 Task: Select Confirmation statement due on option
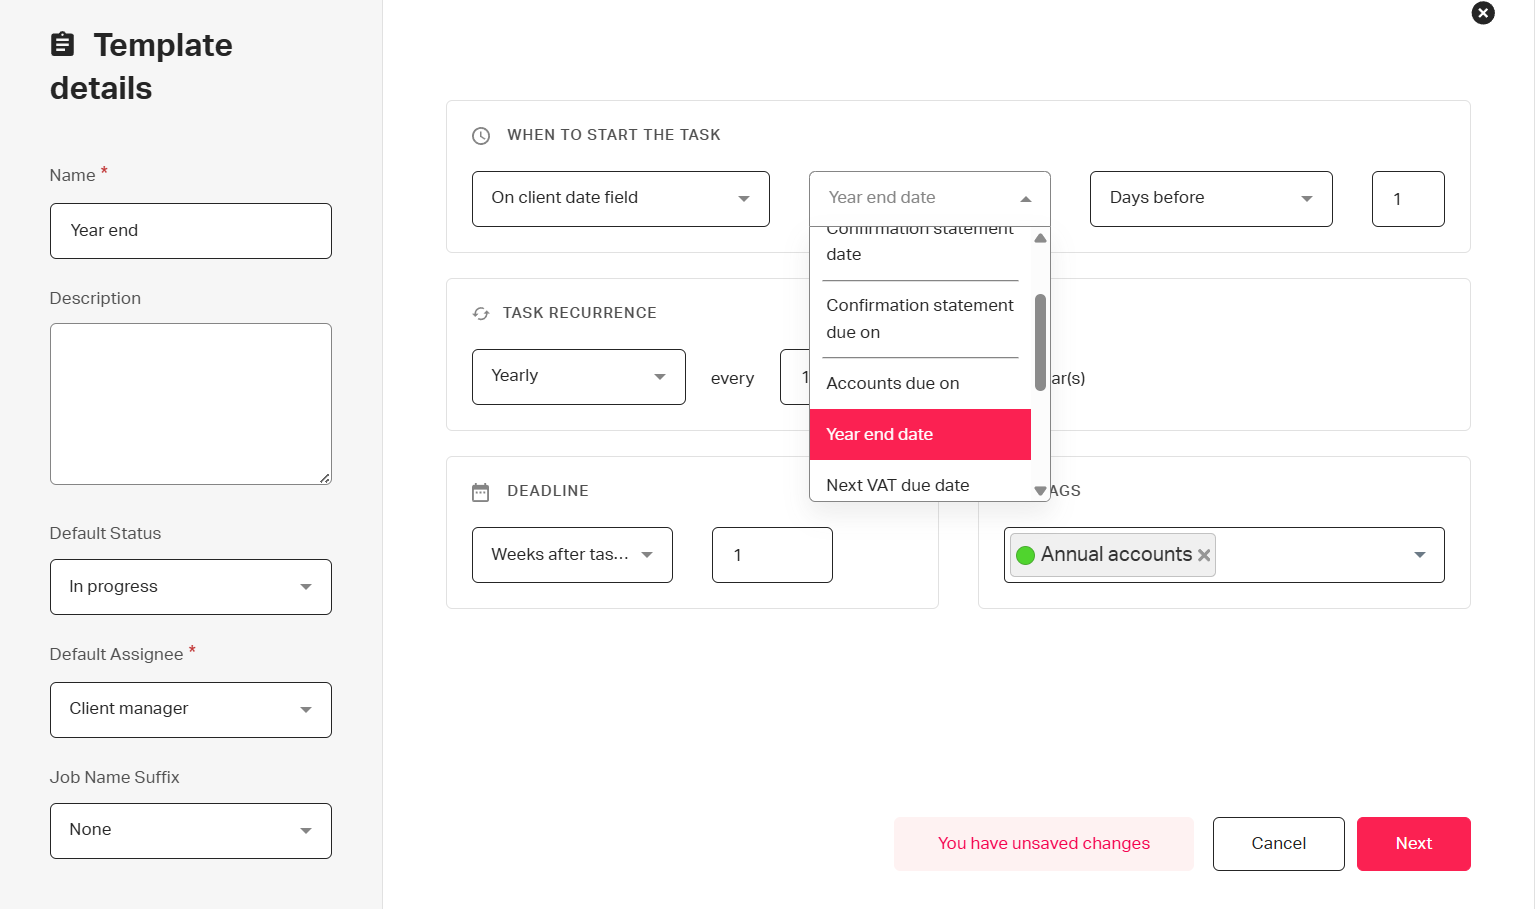tap(920, 318)
